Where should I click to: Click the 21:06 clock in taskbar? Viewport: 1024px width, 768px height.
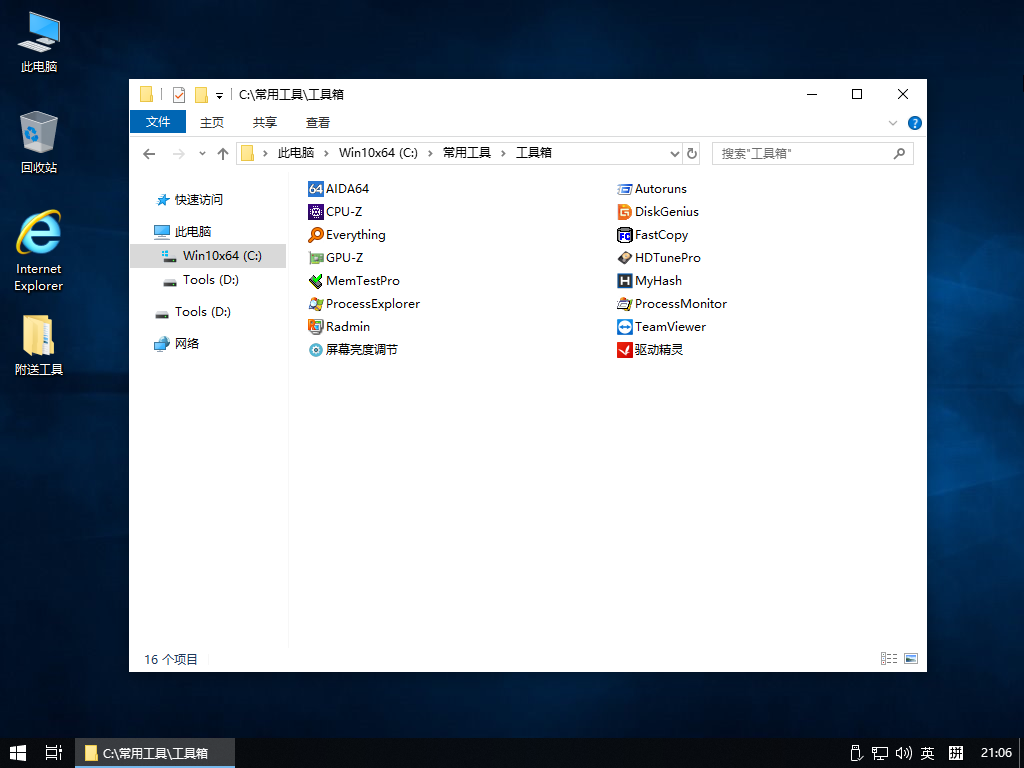coord(996,753)
